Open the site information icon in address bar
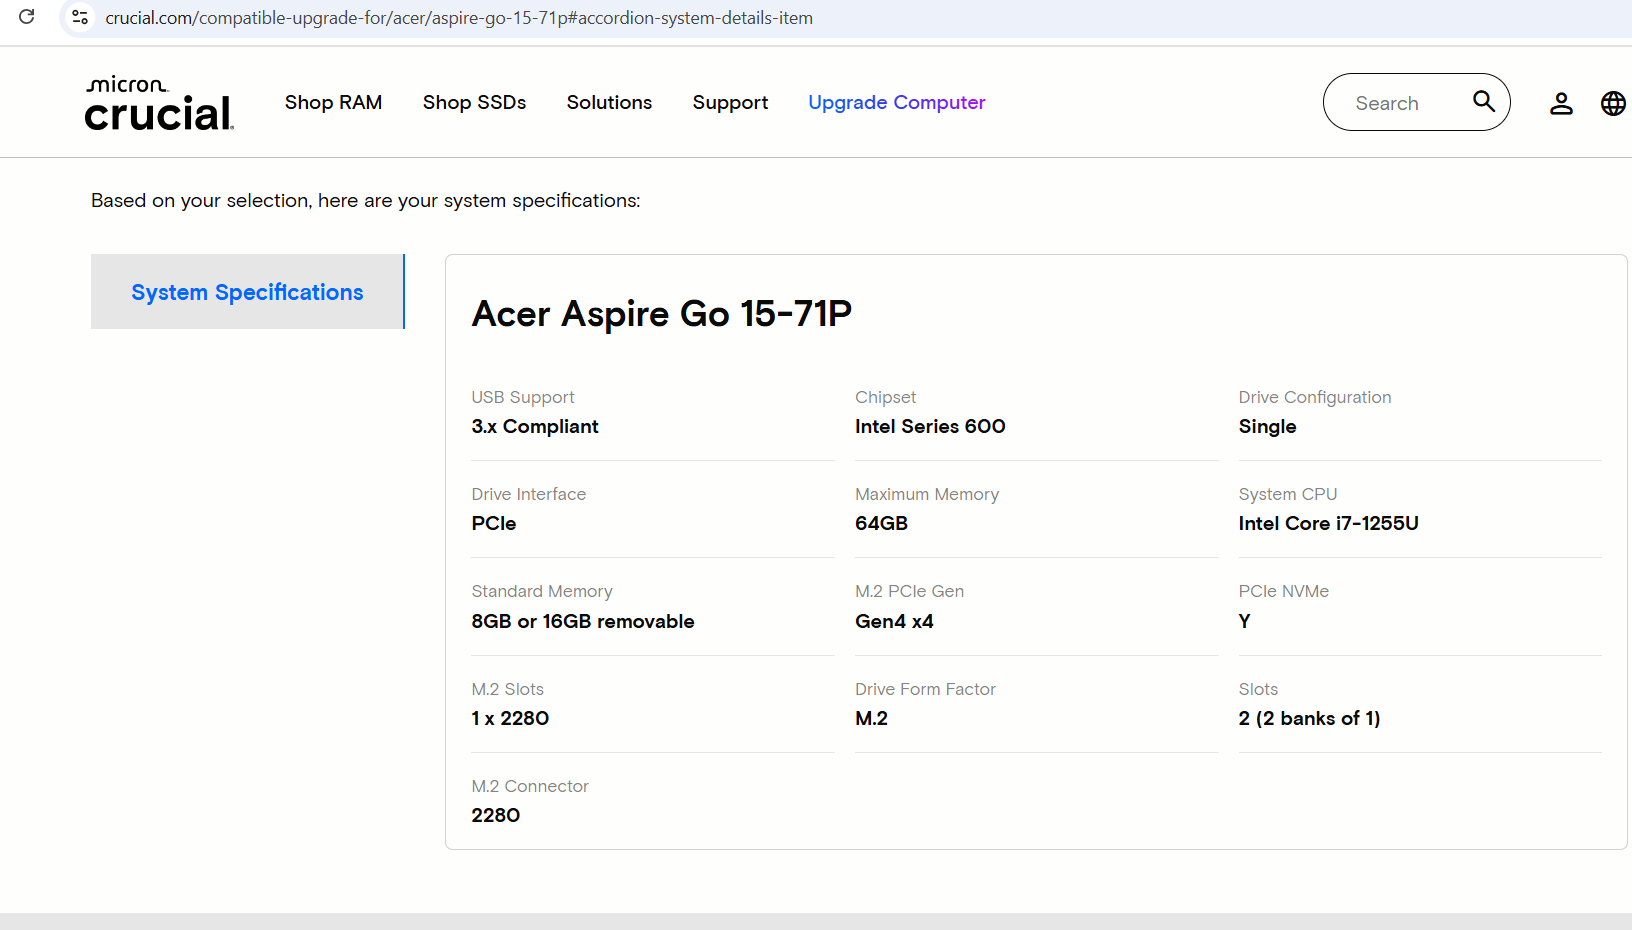Viewport: 1632px width, 930px height. pyautogui.click(x=80, y=17)
